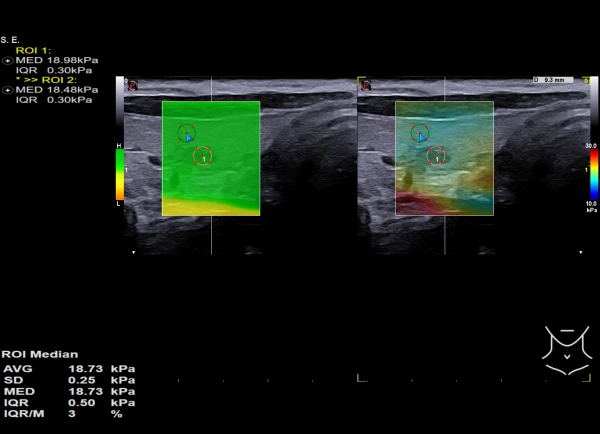
Task: Select orange ROI circle on right elastogram
Action: pos(436,155)
